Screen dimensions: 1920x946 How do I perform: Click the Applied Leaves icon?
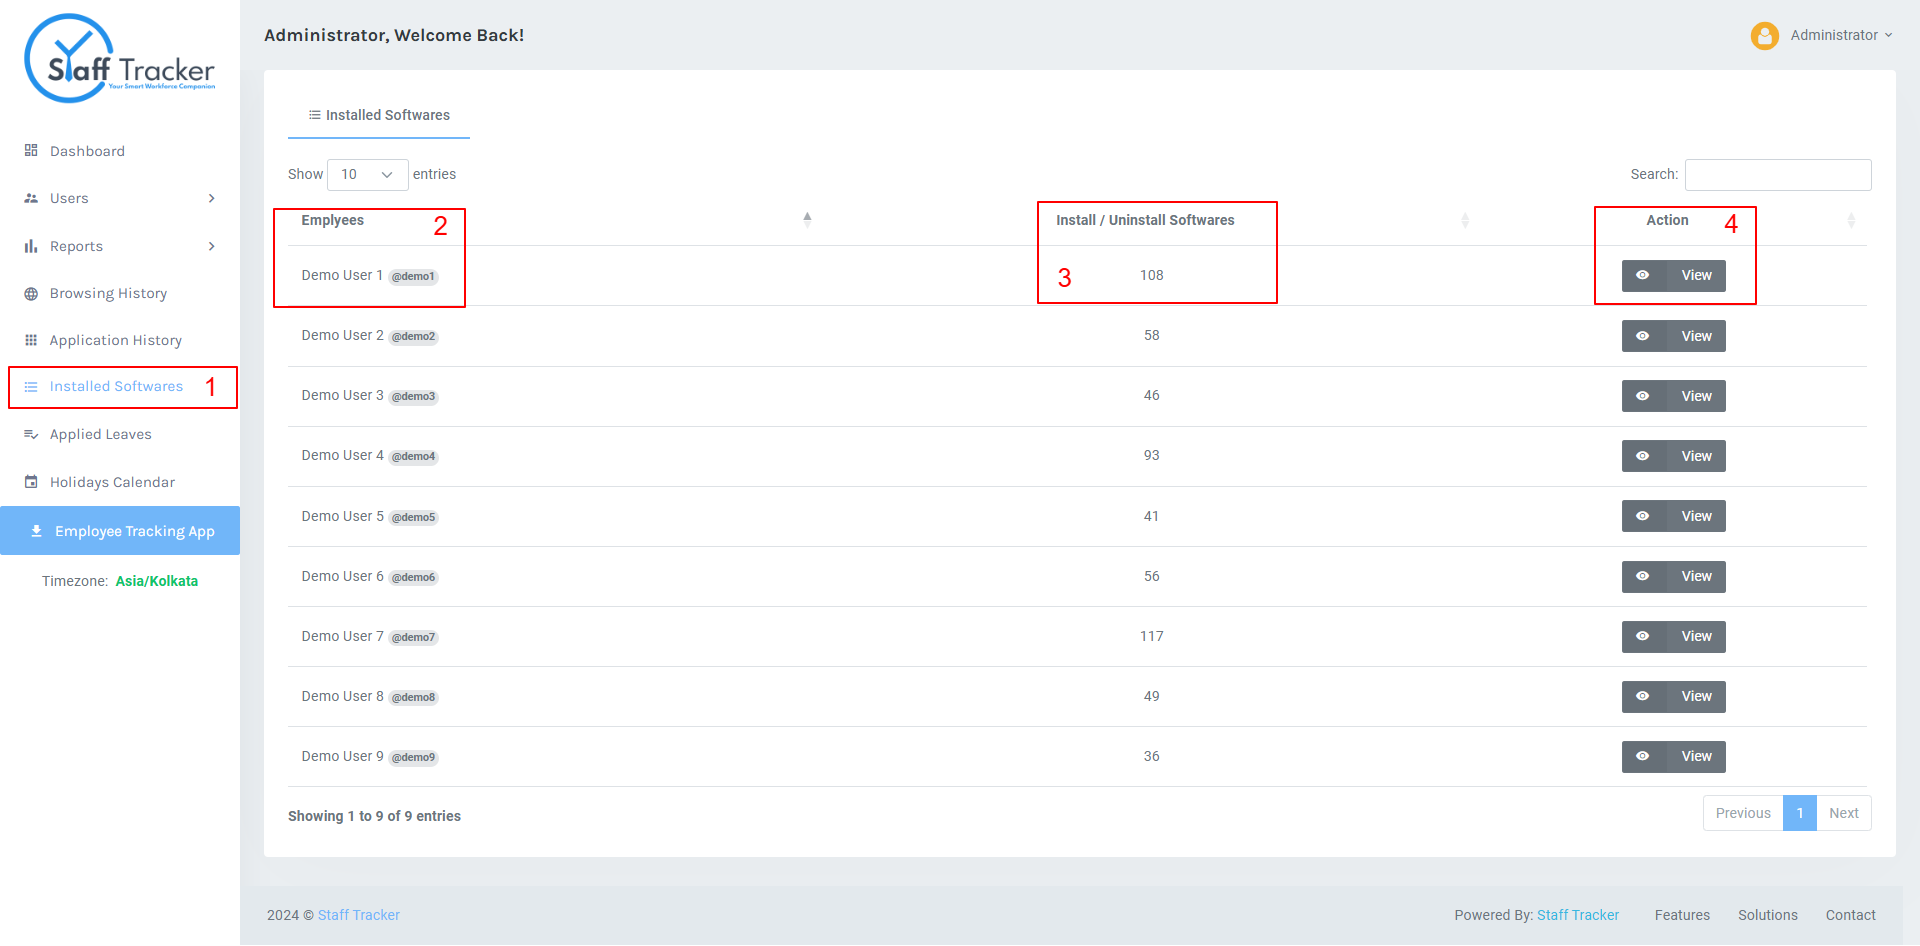31,434
